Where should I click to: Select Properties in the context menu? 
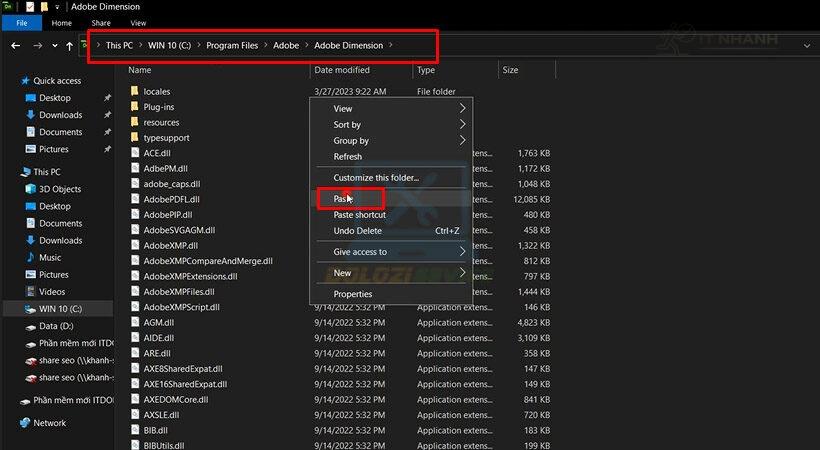[352, 294]
